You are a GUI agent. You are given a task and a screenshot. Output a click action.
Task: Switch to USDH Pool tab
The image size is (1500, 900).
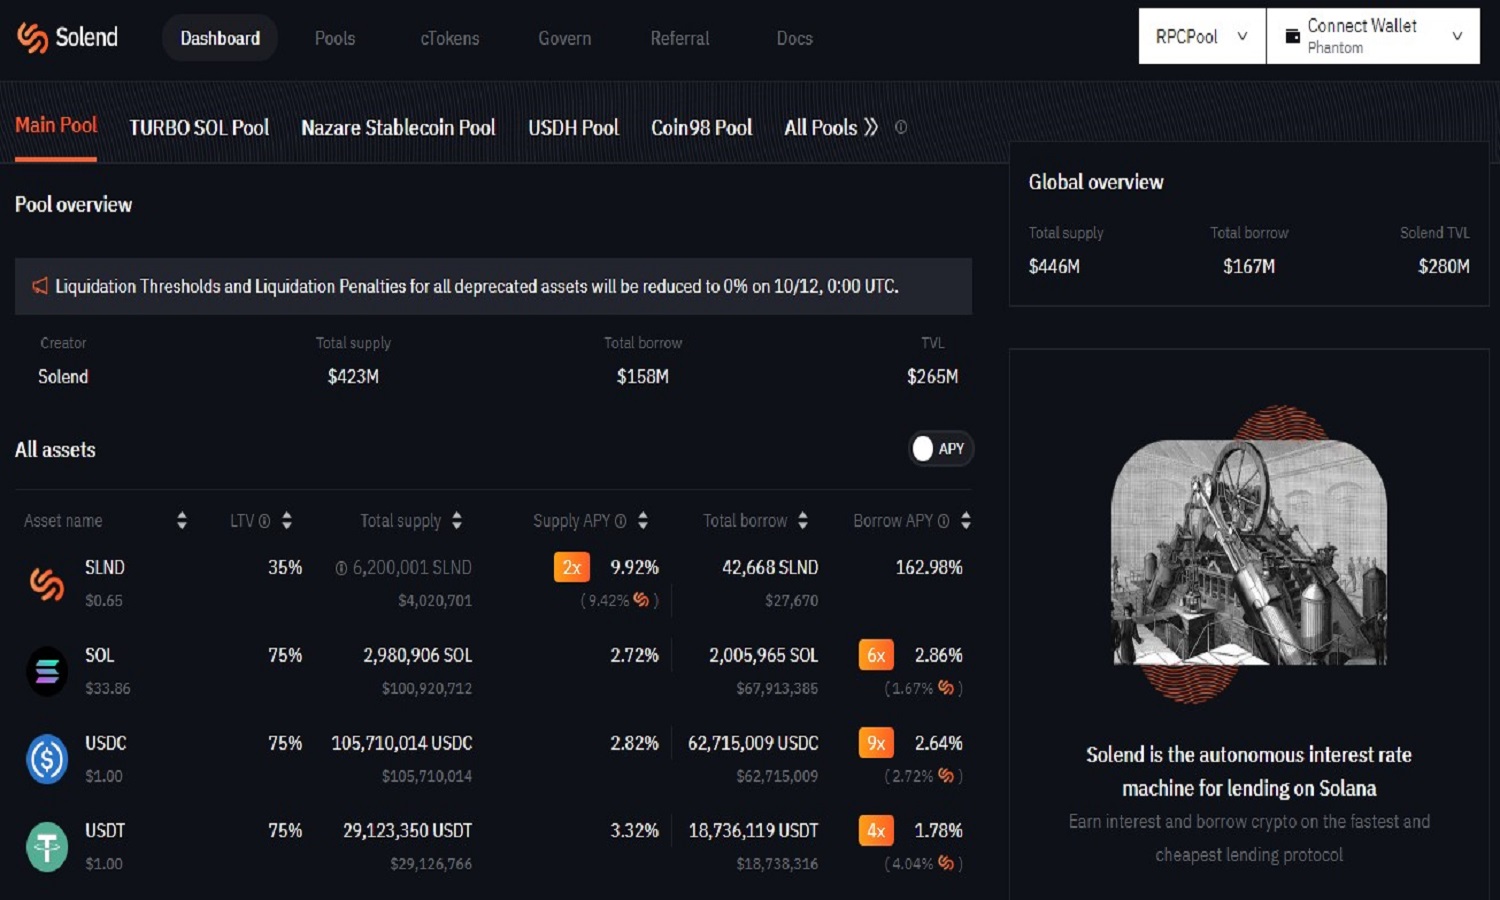click(x=573, y=128)
